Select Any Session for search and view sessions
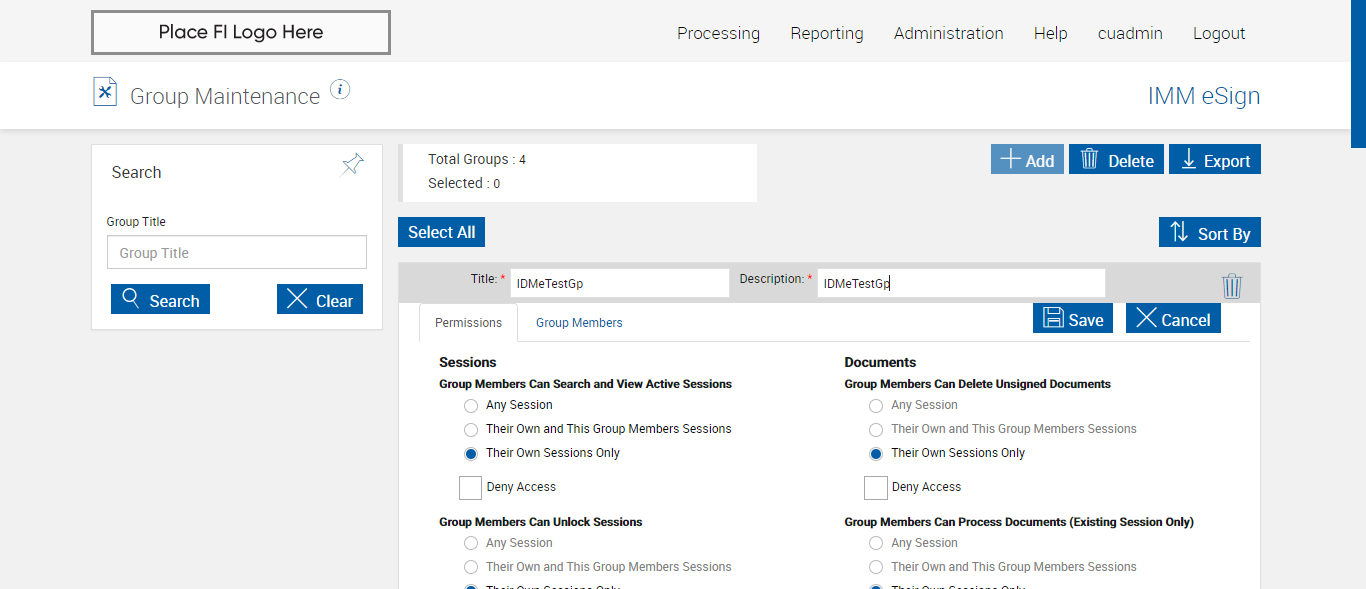Screen dimensions: 1366x589 (x=471, y=406)
